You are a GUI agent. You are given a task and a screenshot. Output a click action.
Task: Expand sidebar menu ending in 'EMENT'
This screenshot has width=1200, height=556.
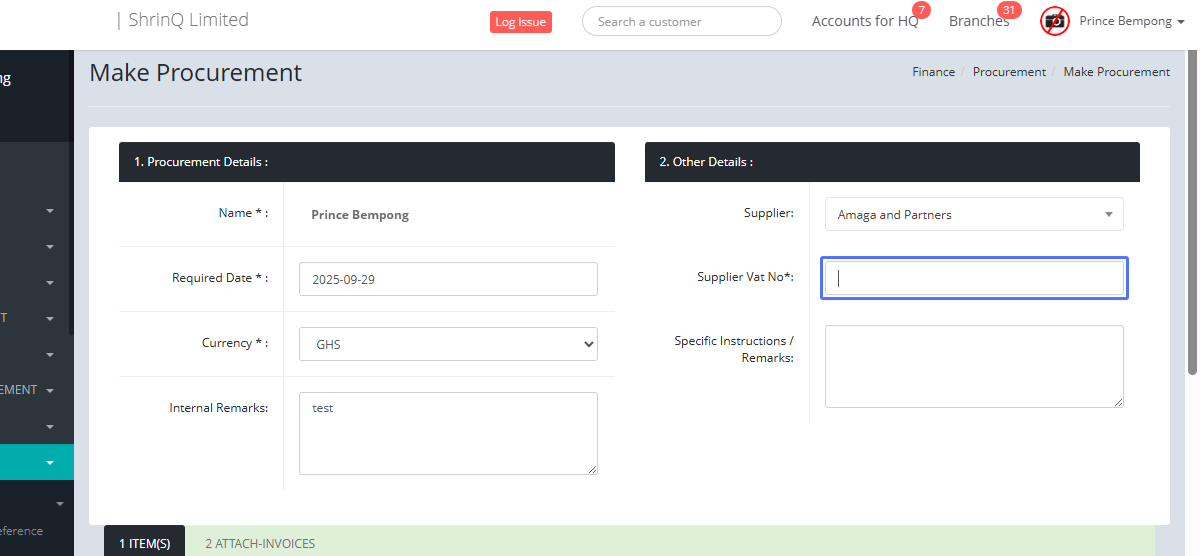50,390
